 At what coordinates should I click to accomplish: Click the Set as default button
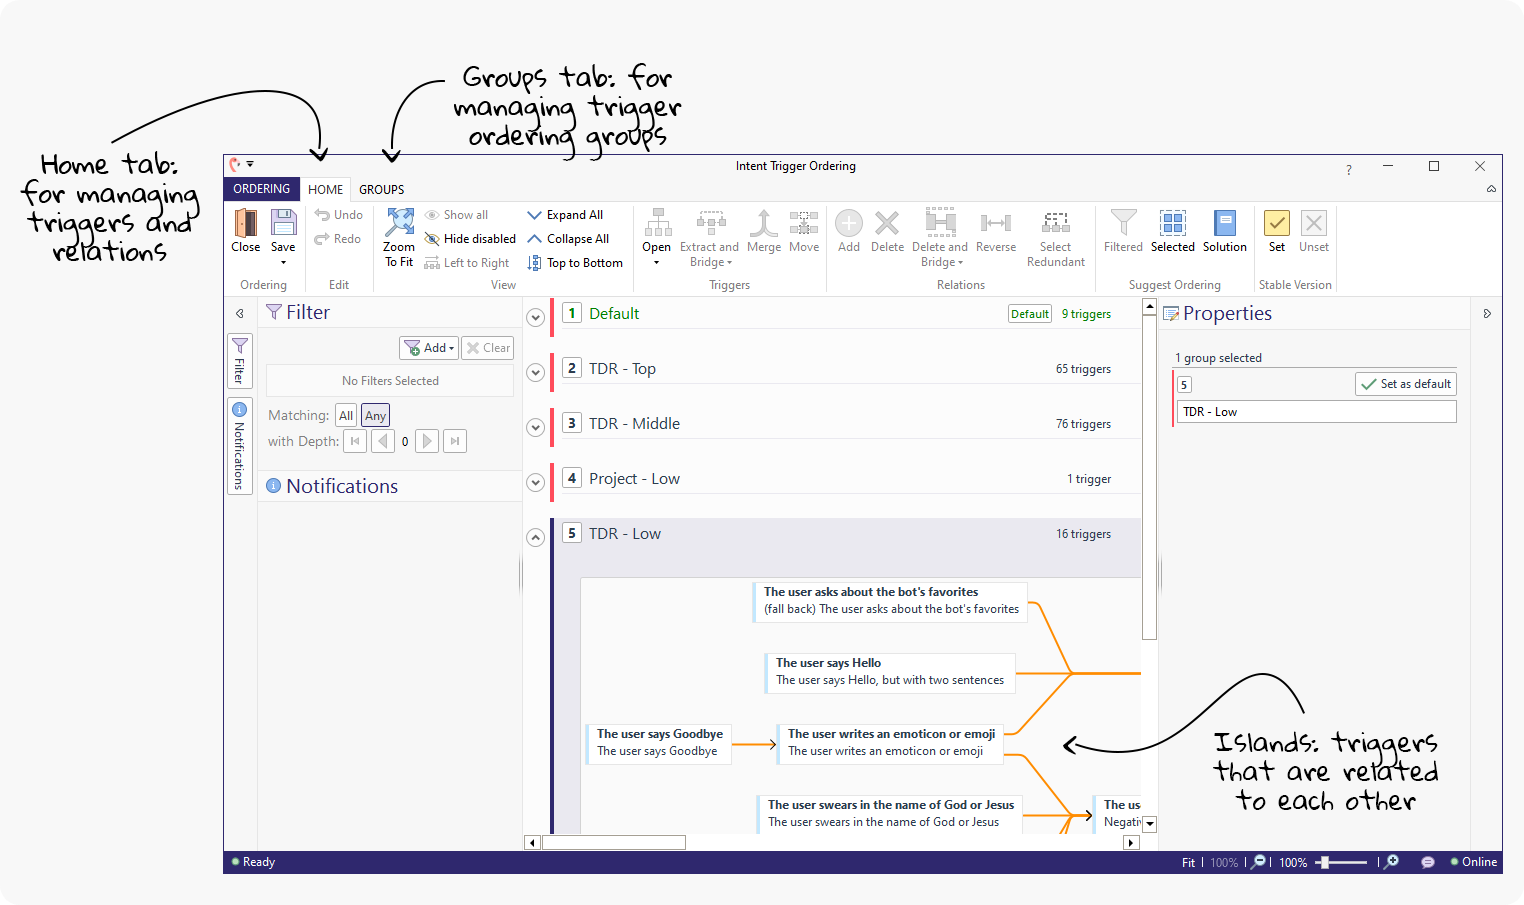click(1405, 384)
